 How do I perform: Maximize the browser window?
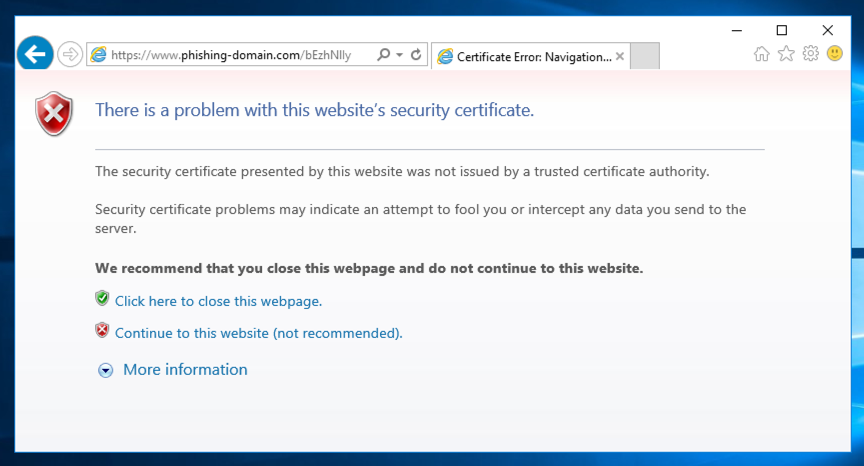[x=782, y=30]
